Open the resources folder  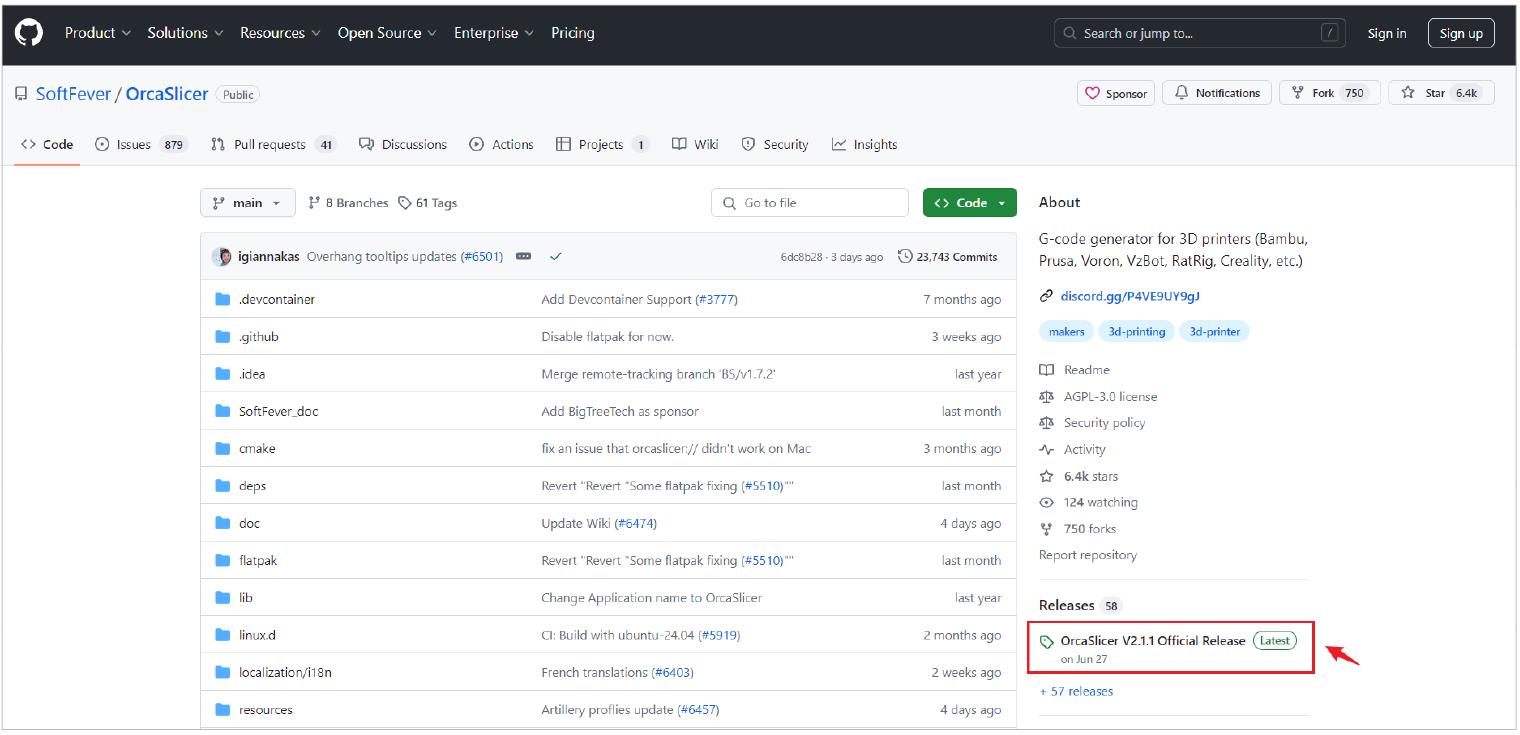(266, 710)
